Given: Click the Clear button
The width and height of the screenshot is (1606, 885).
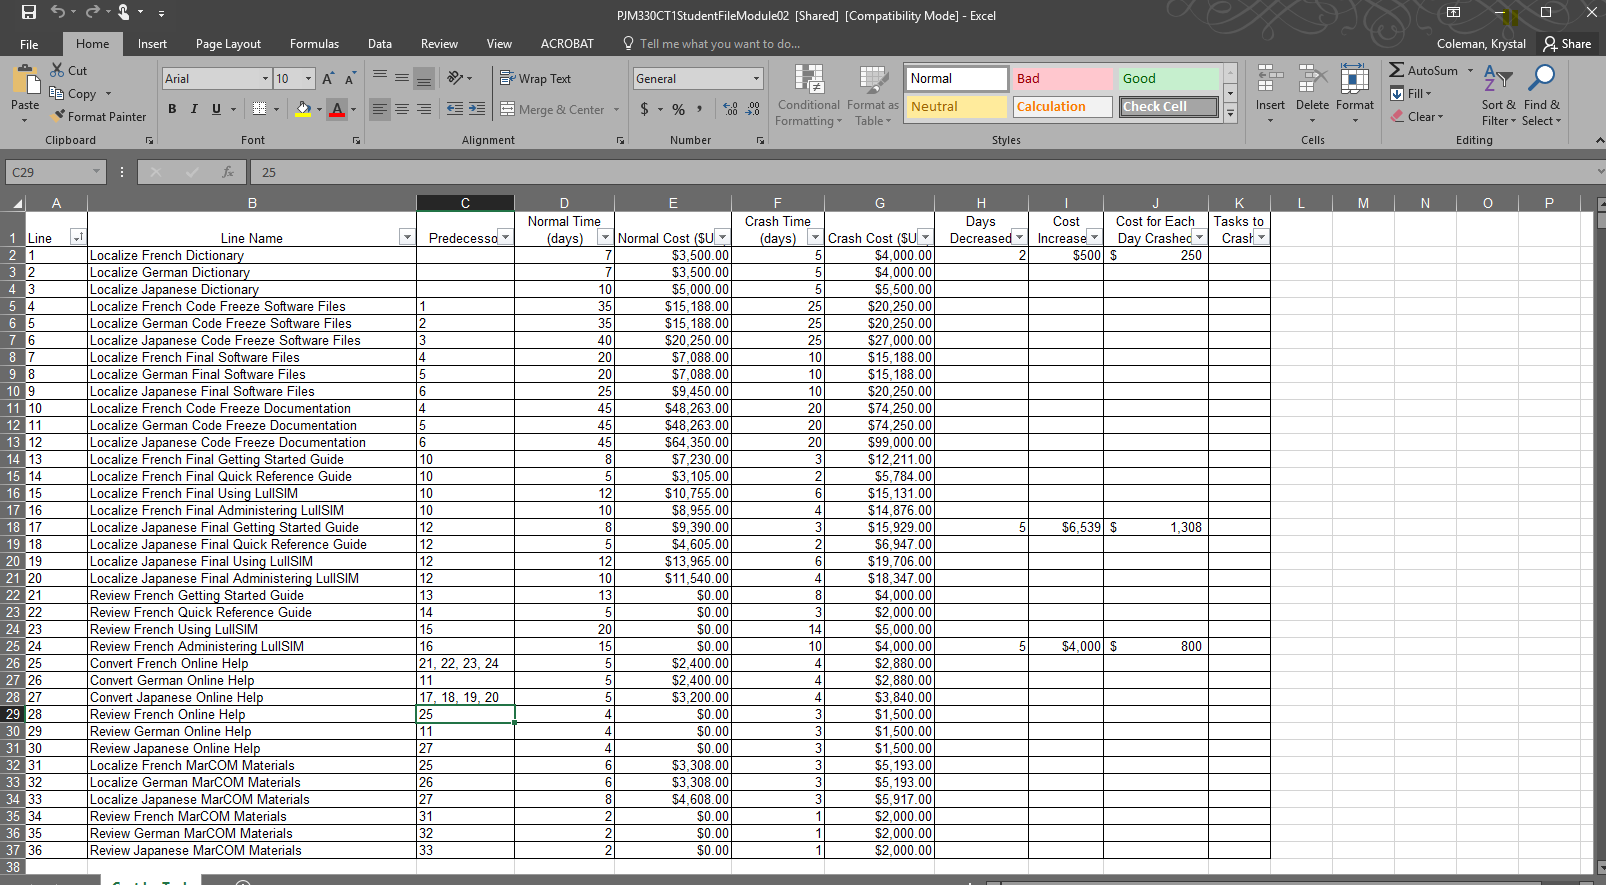Looking at the screenshot, I should click(x=1417, y=117).
